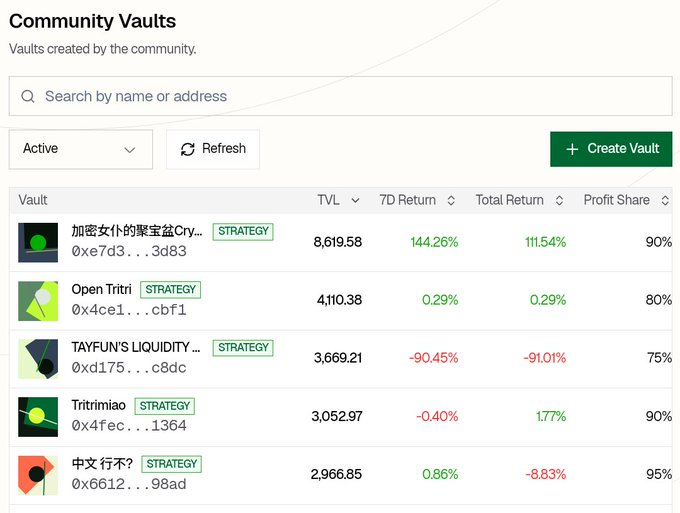Open the Open Tritri vault avatar

[38, 301]
